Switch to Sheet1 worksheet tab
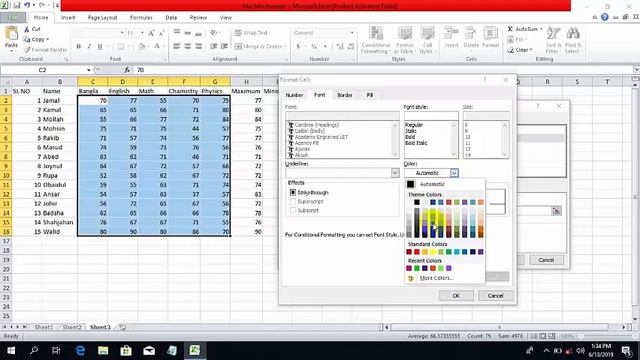This screenshot has height=360, width=640. click(x=44, y=327)
